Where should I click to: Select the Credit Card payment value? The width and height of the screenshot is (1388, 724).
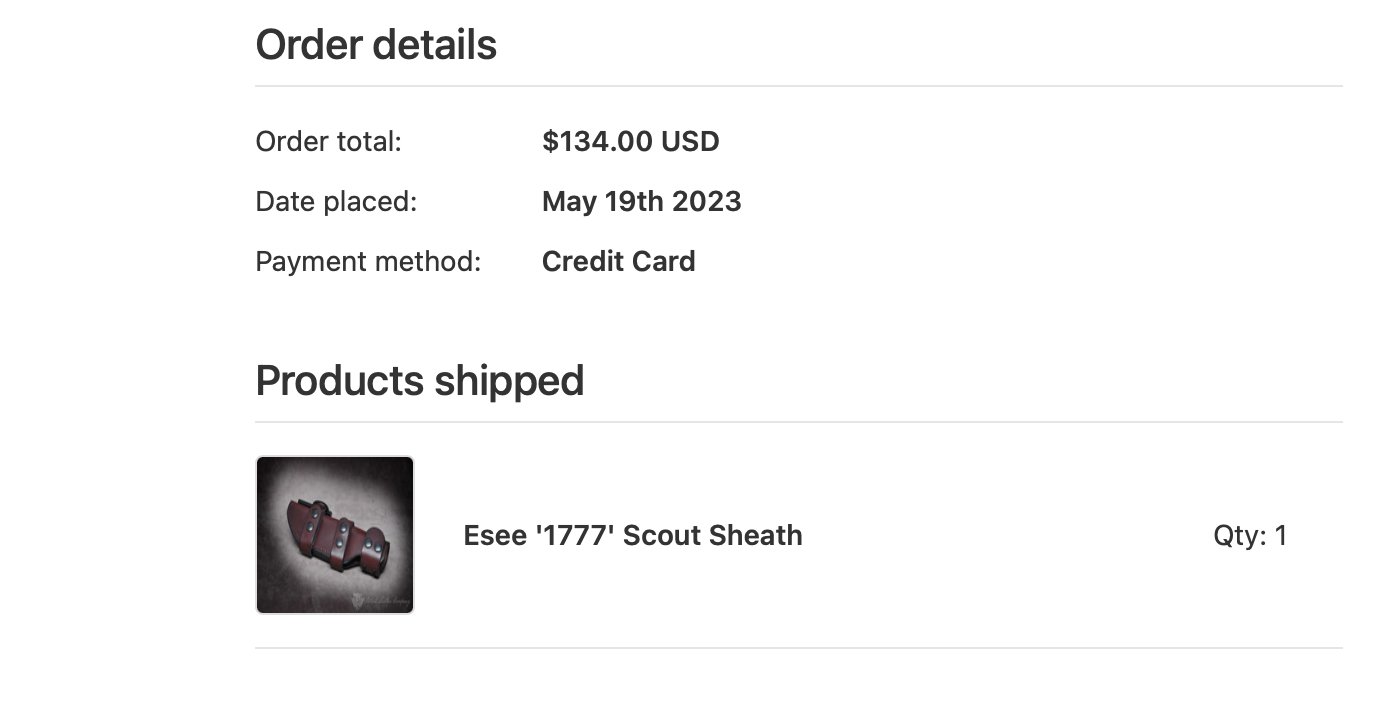(x=619, y=262)
